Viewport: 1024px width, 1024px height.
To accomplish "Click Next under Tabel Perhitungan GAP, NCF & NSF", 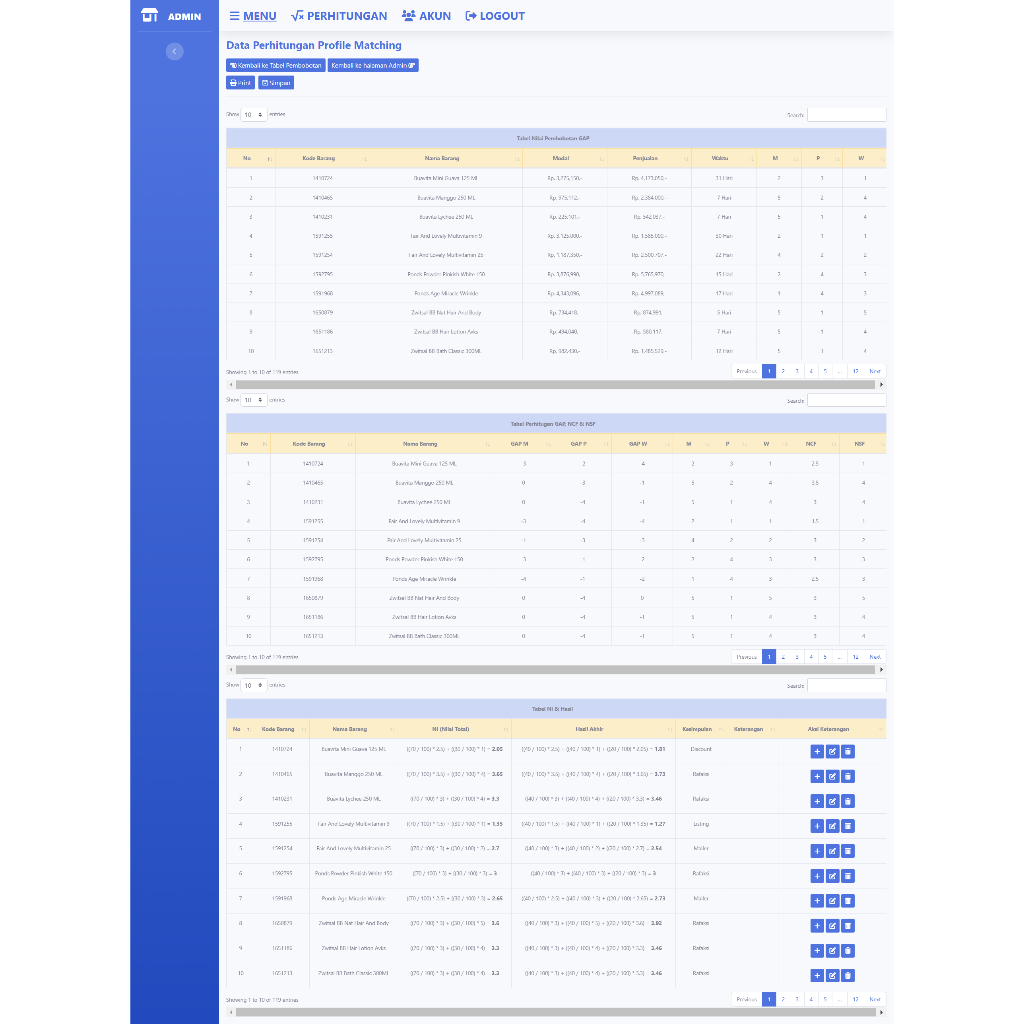I will click(x=875, y=657).
